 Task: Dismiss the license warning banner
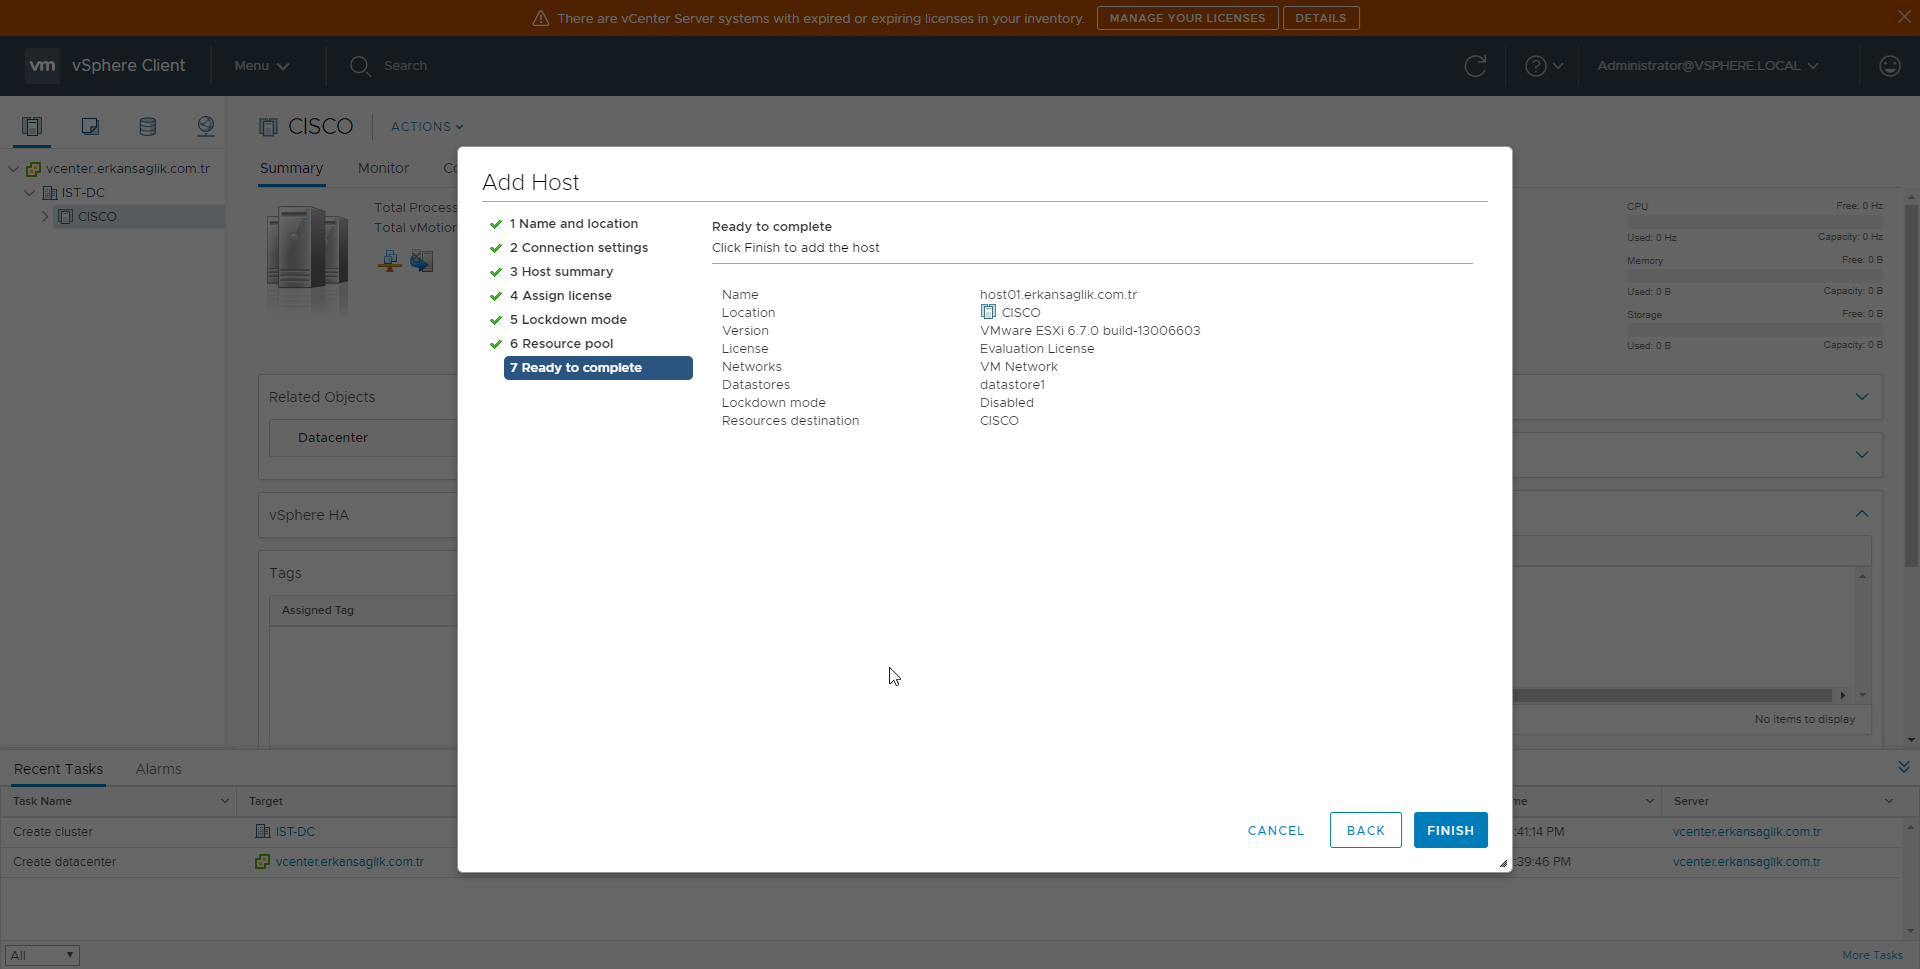click(x=1904, y=17)
